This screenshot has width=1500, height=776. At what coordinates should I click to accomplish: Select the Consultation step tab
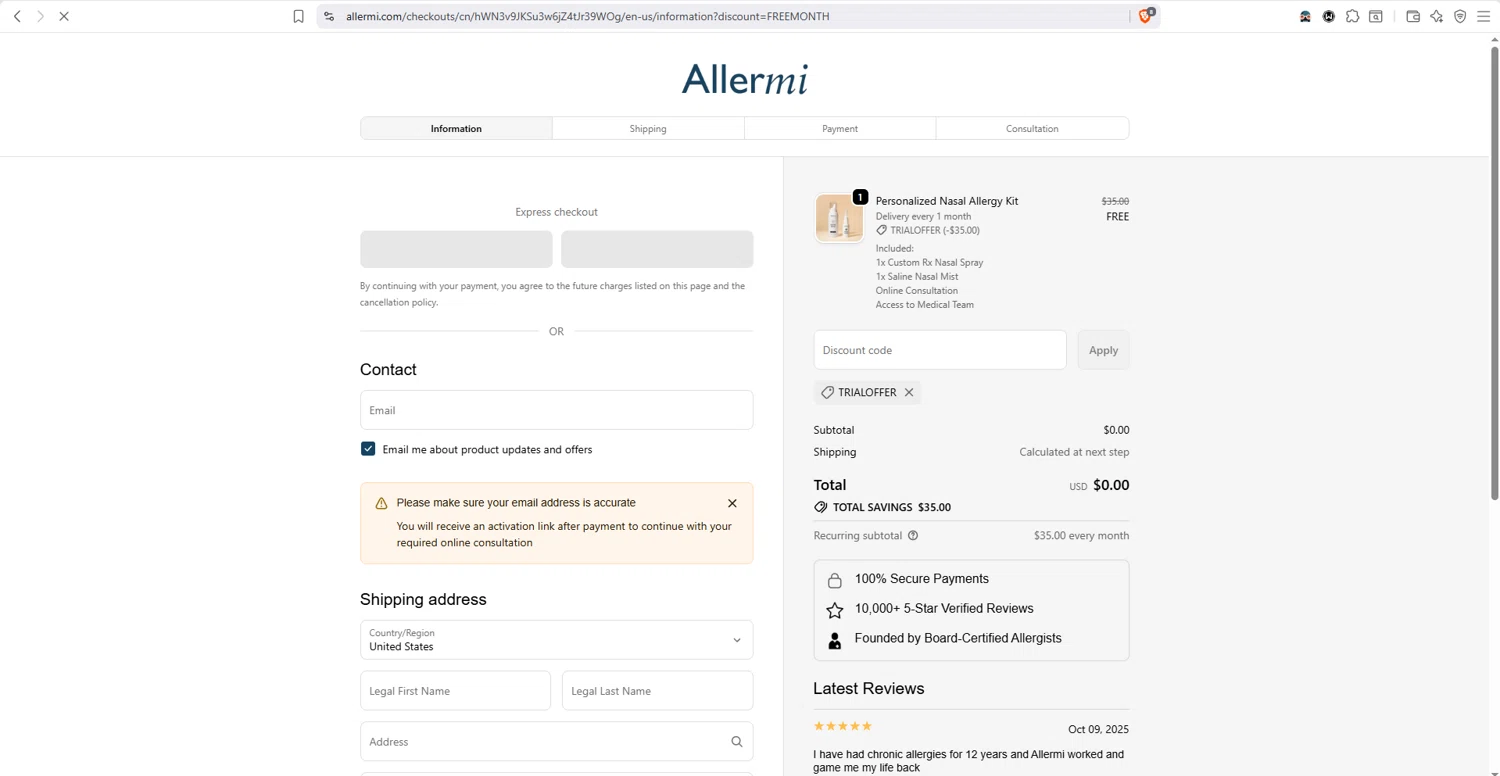1032,128
